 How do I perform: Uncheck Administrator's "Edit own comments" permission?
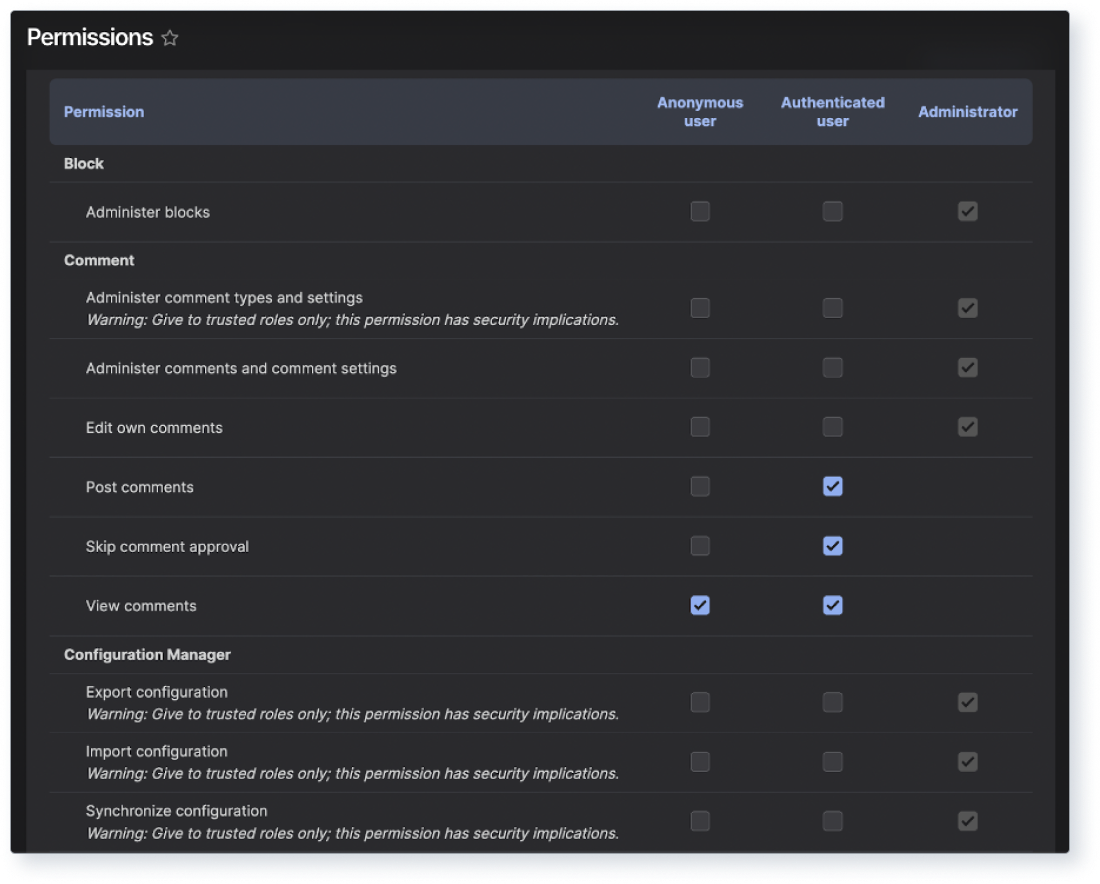pos(967,427)
